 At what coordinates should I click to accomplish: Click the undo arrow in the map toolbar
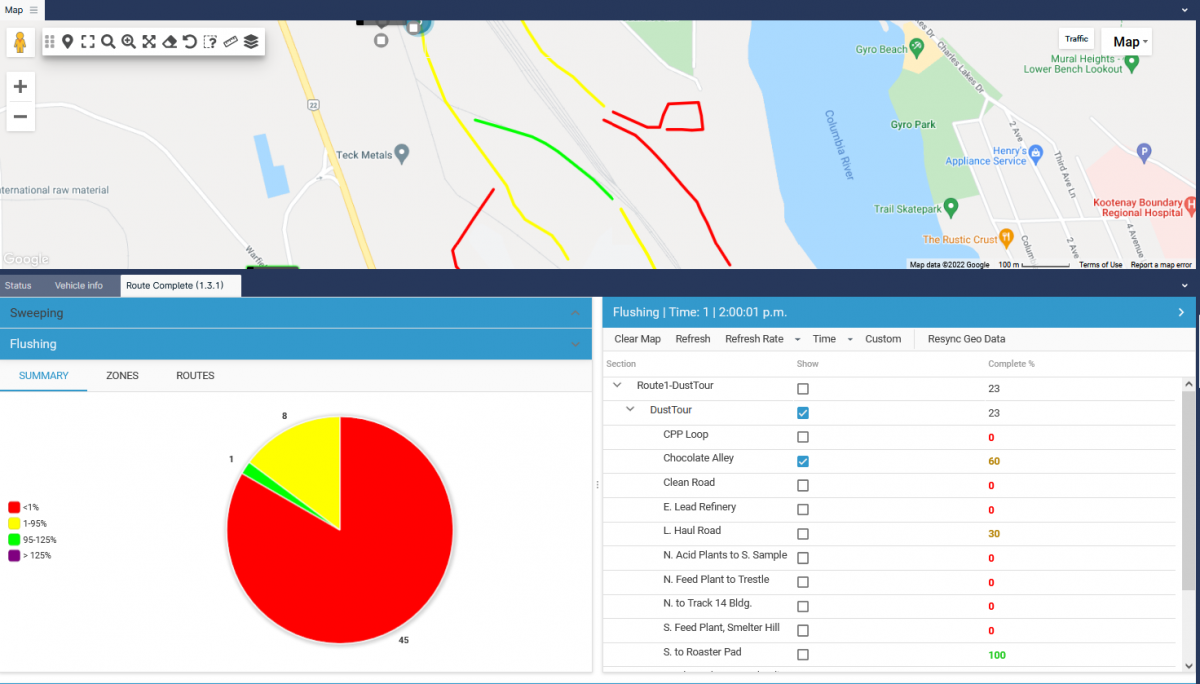point(190,42)
